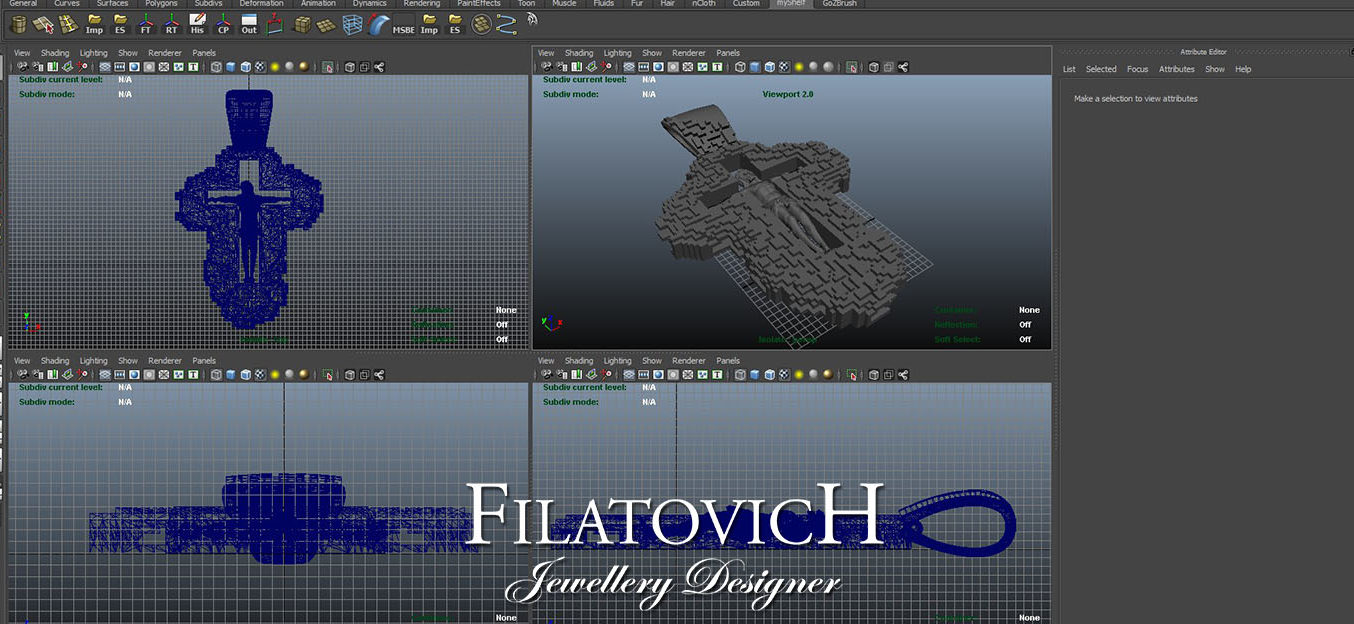Click 'Make a selection to view attributes' text

pos(1135,98)
